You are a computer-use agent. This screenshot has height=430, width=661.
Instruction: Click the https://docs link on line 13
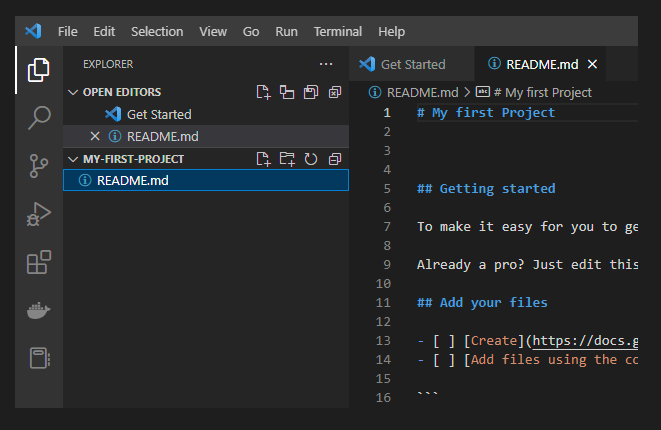point(585,341)
